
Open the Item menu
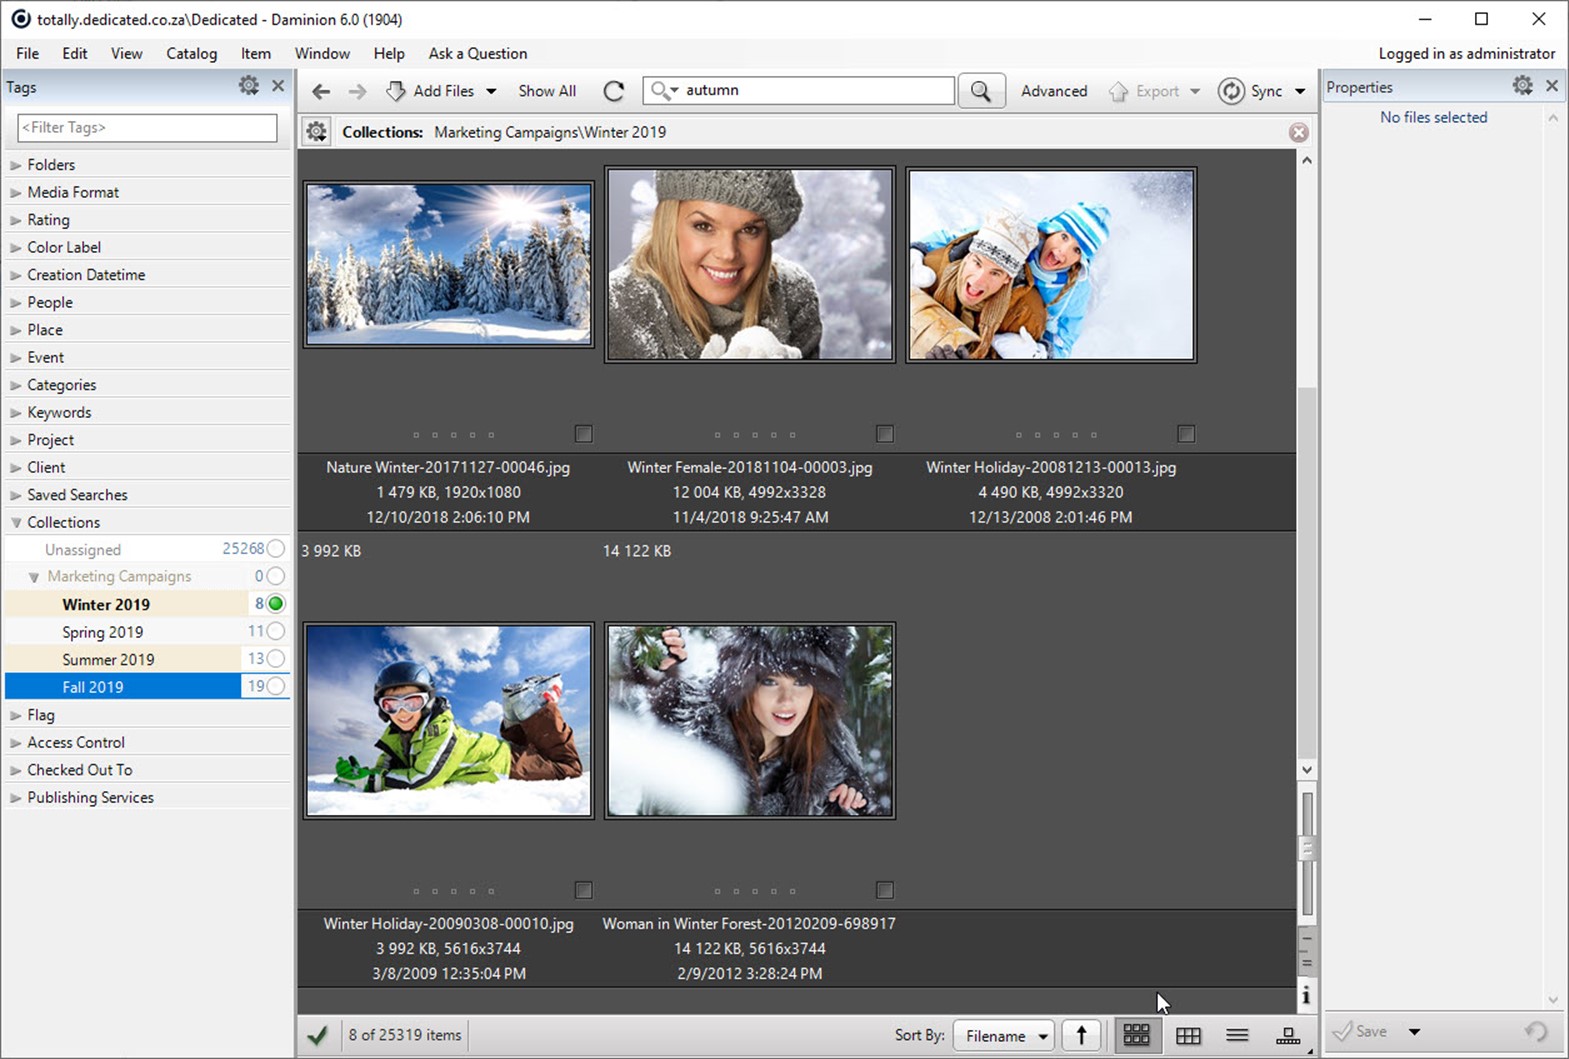[255, 54]
